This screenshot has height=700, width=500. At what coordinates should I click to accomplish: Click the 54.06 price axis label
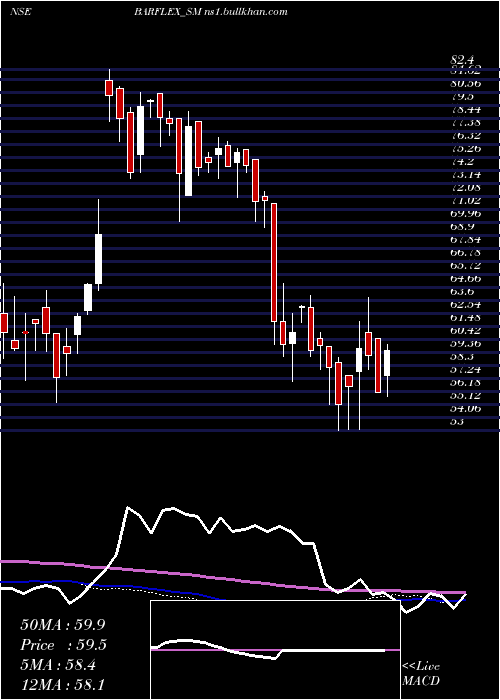(x=466, y=408)
